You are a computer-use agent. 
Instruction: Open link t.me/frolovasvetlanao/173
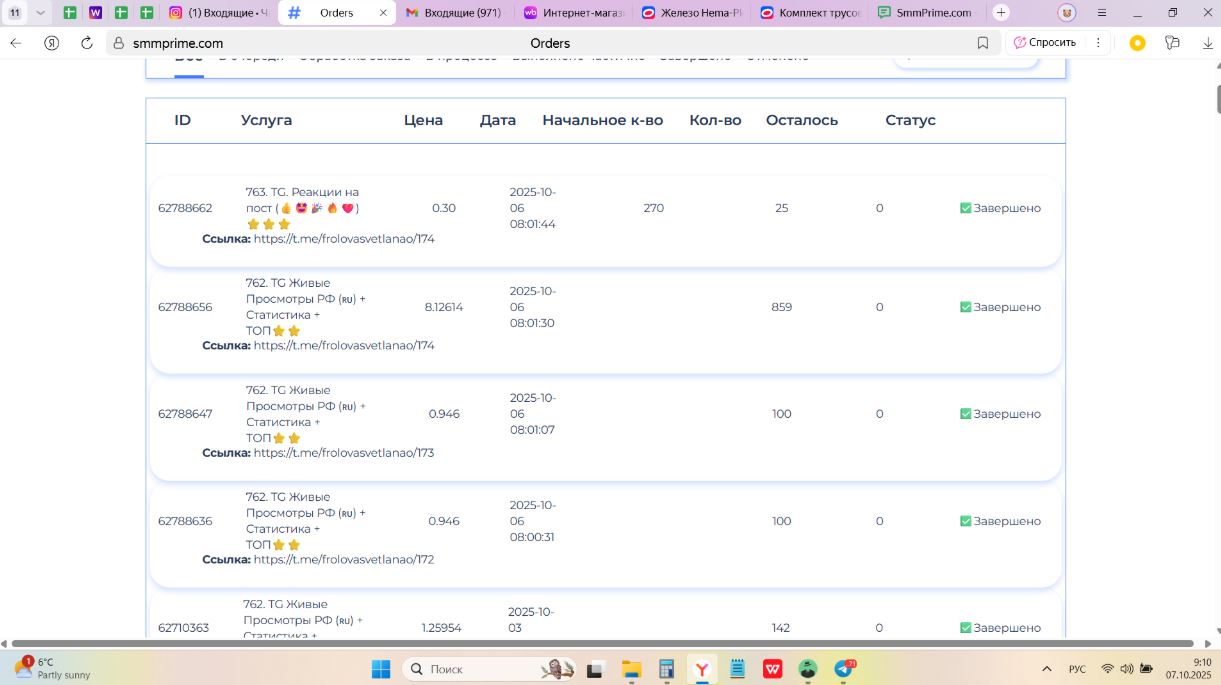coord(343,453)
